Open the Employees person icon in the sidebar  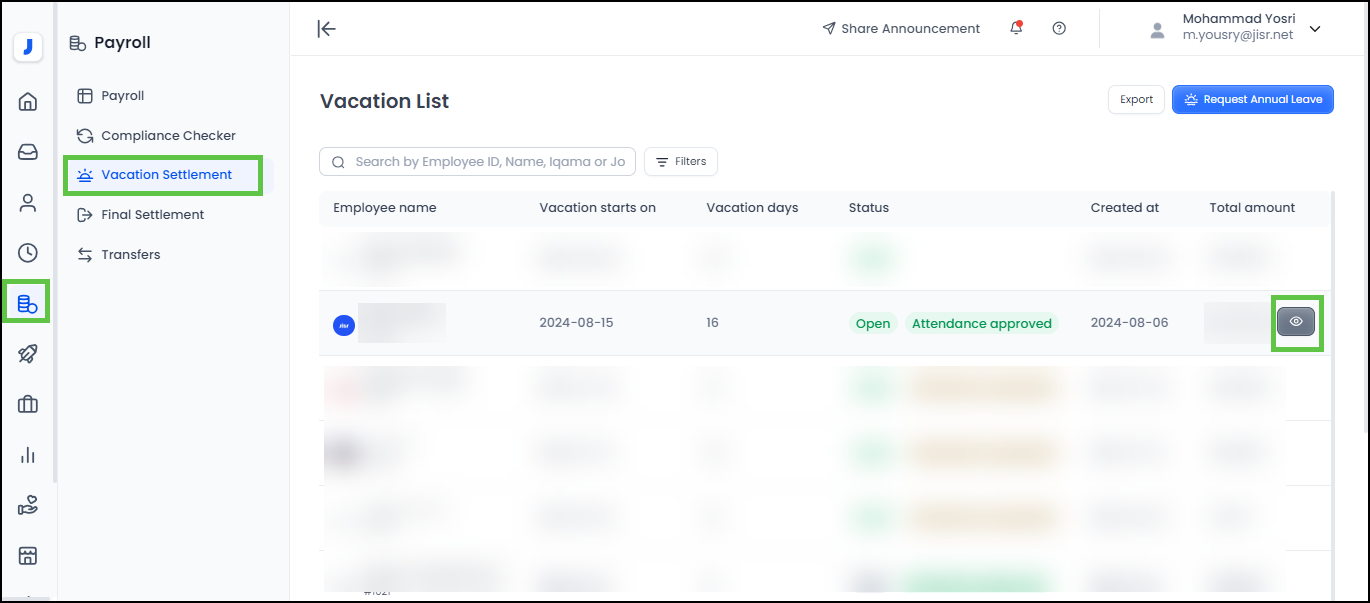click(28, 203)
